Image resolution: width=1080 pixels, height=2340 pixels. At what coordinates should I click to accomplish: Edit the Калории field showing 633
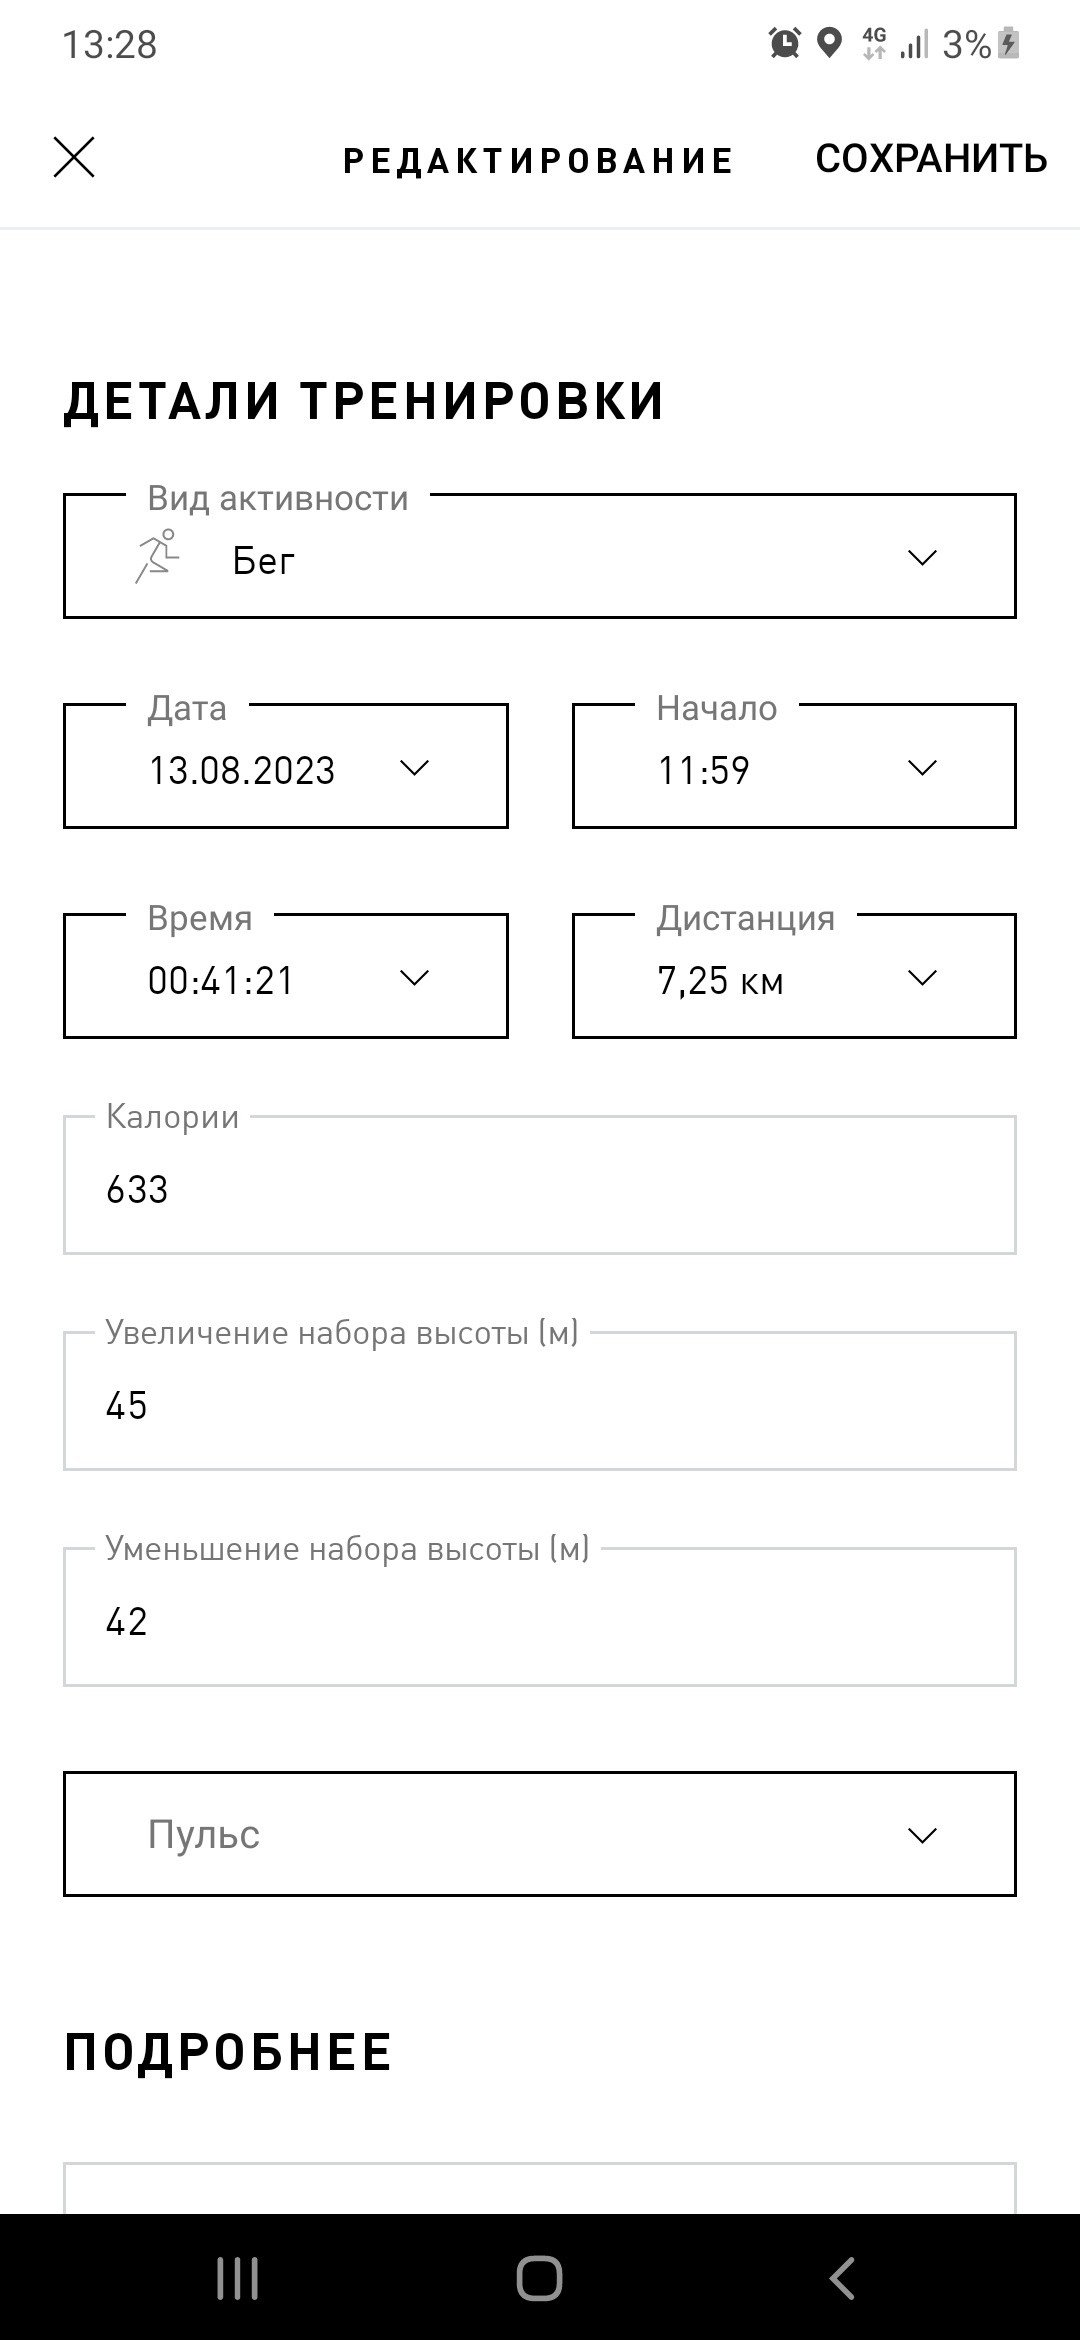540,1185
